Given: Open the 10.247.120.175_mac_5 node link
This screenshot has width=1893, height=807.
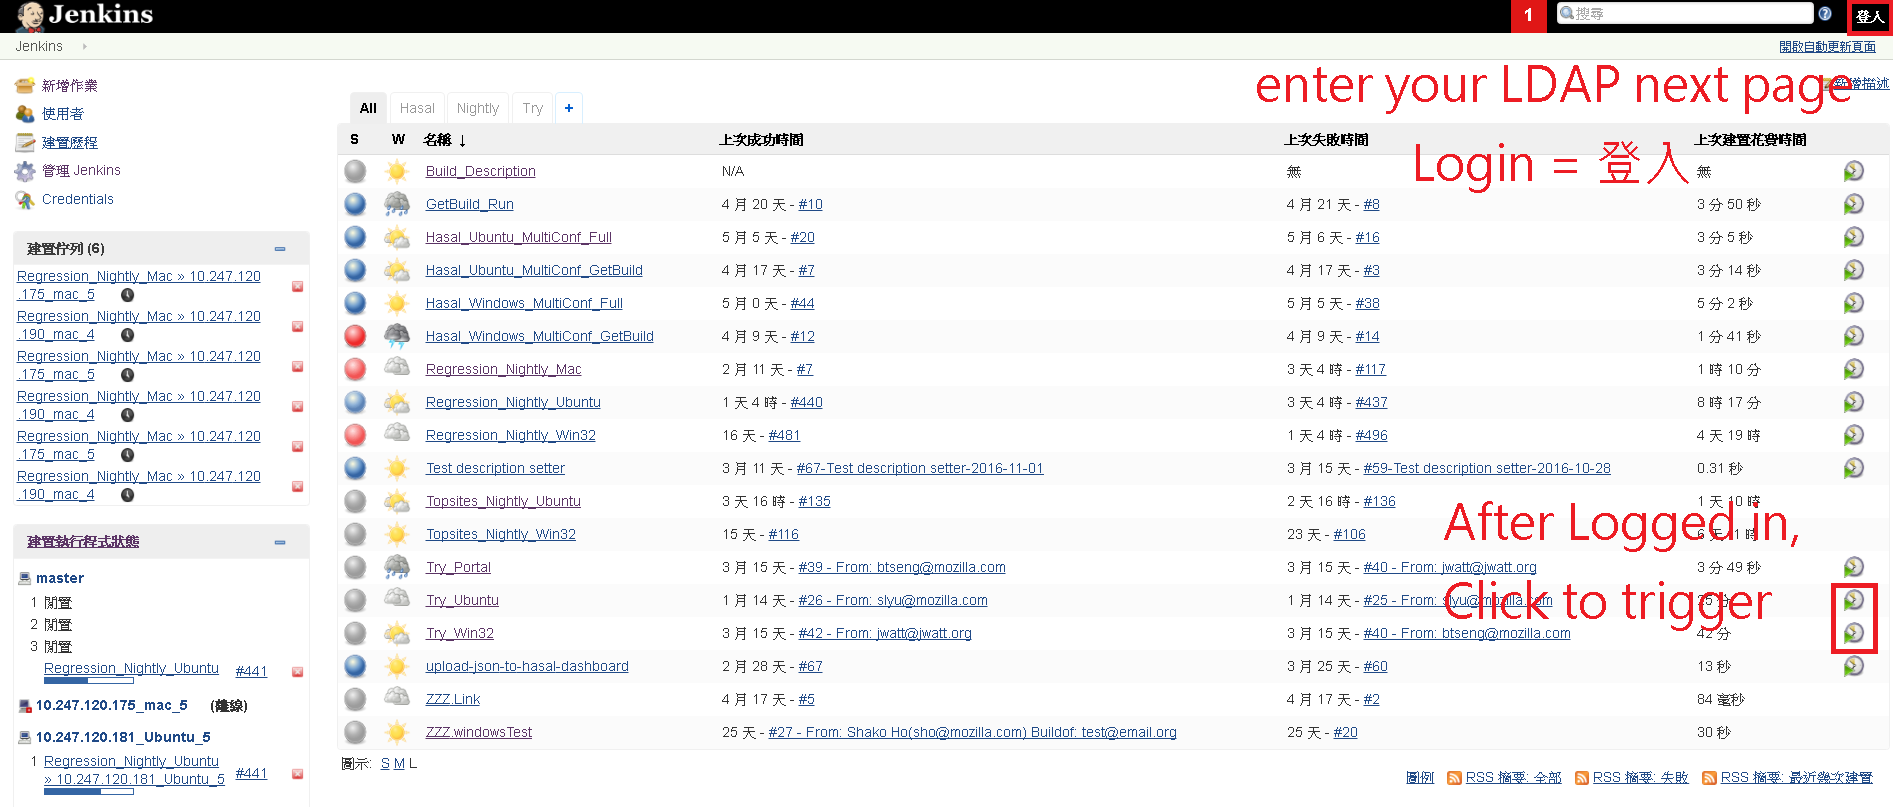Looking at the screenshot, I should (112, 705).
